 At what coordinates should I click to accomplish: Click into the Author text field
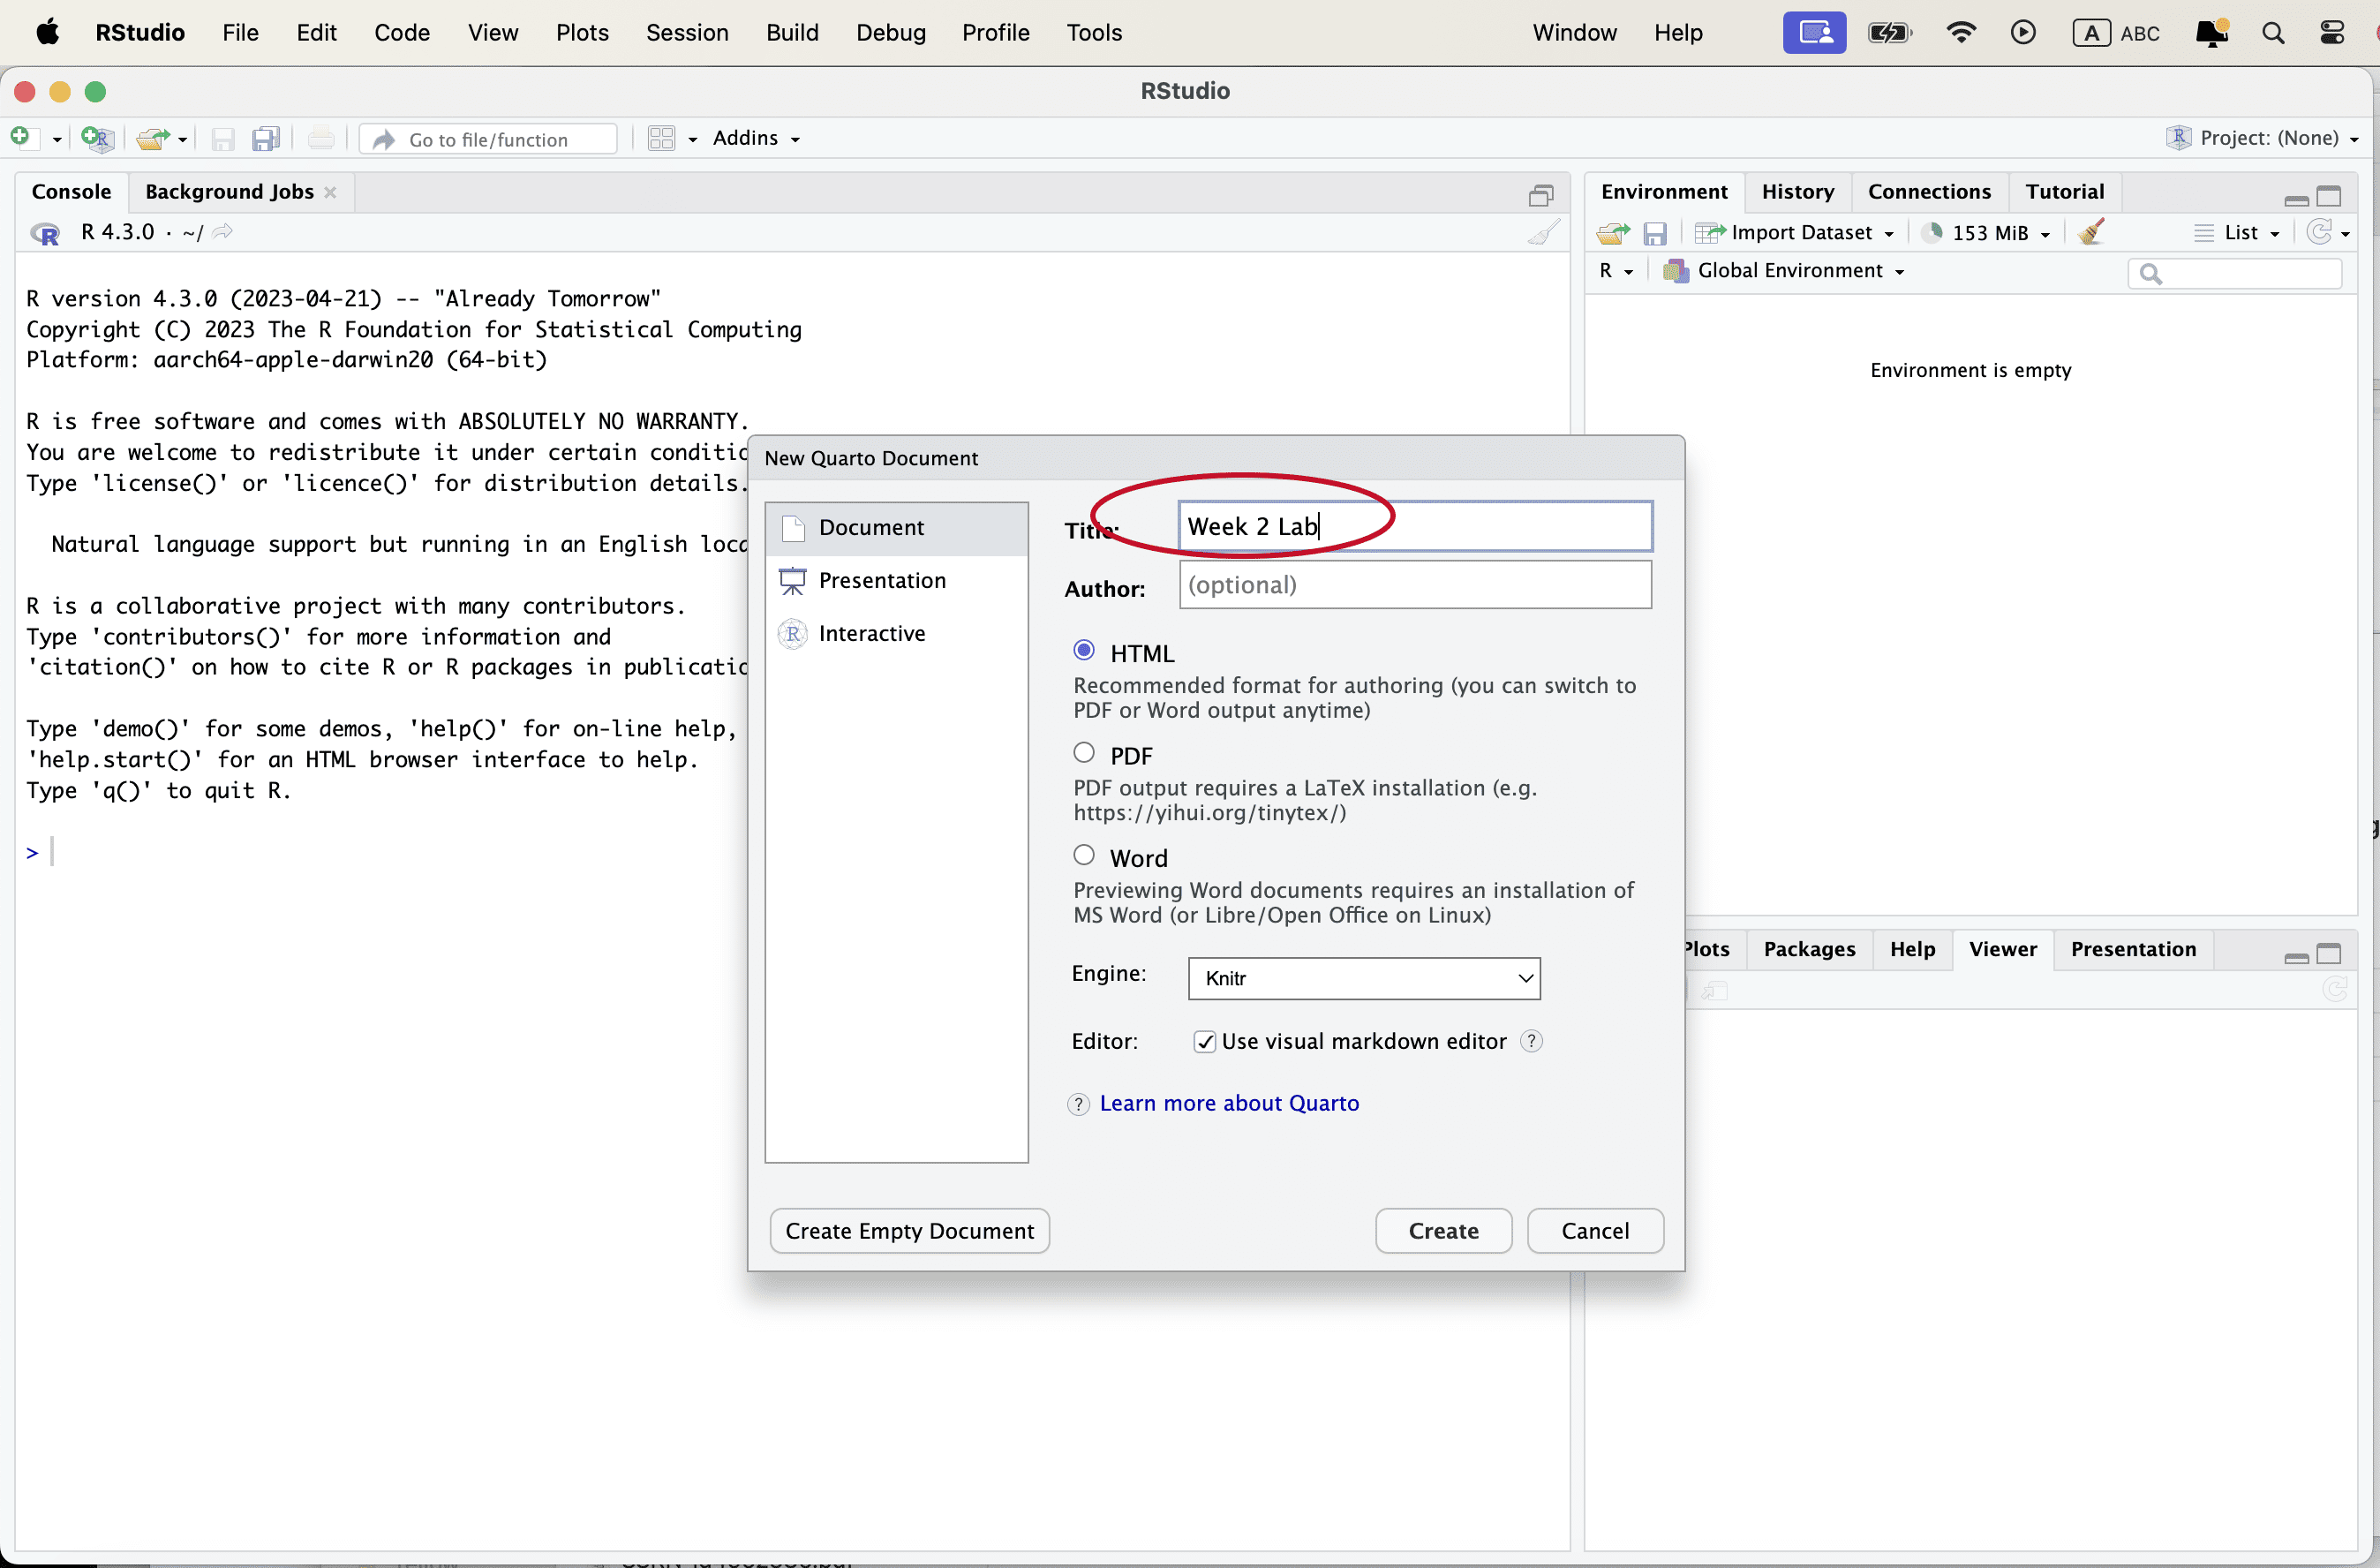click(1414, 584)
